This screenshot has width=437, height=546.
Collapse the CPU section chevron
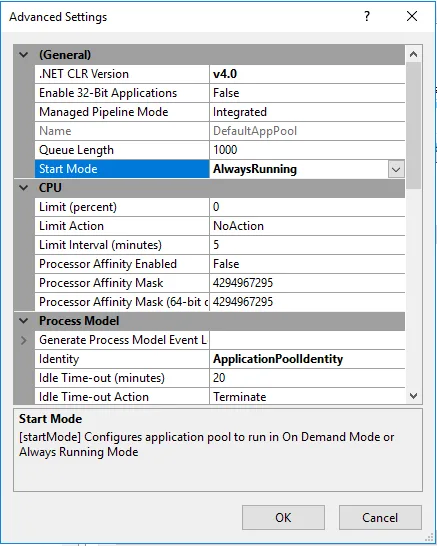(x=24, y=188)
